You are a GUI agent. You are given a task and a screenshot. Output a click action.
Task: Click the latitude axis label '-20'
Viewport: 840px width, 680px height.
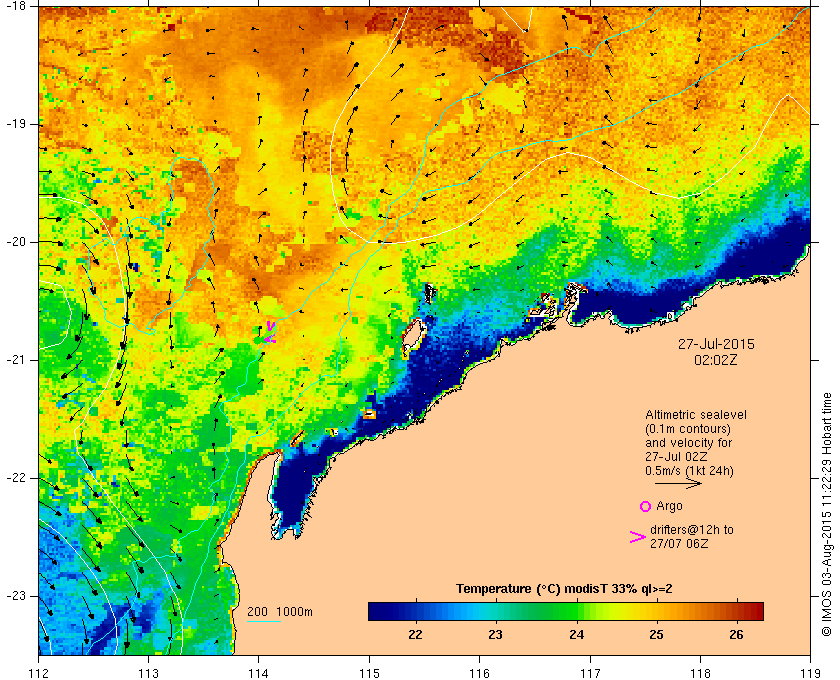point(14,242)
